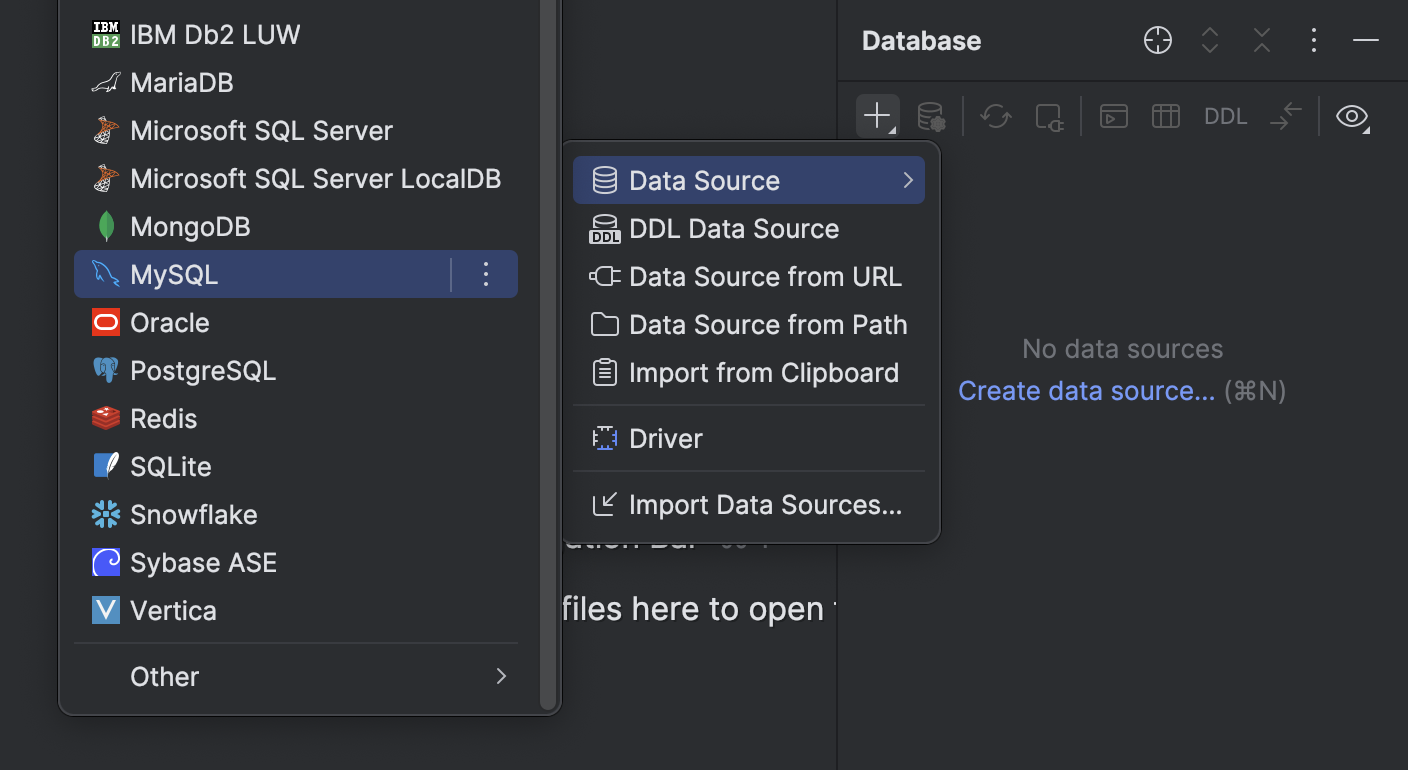
Task: Select Import from Clipboard menu entry
Action: 764,372
